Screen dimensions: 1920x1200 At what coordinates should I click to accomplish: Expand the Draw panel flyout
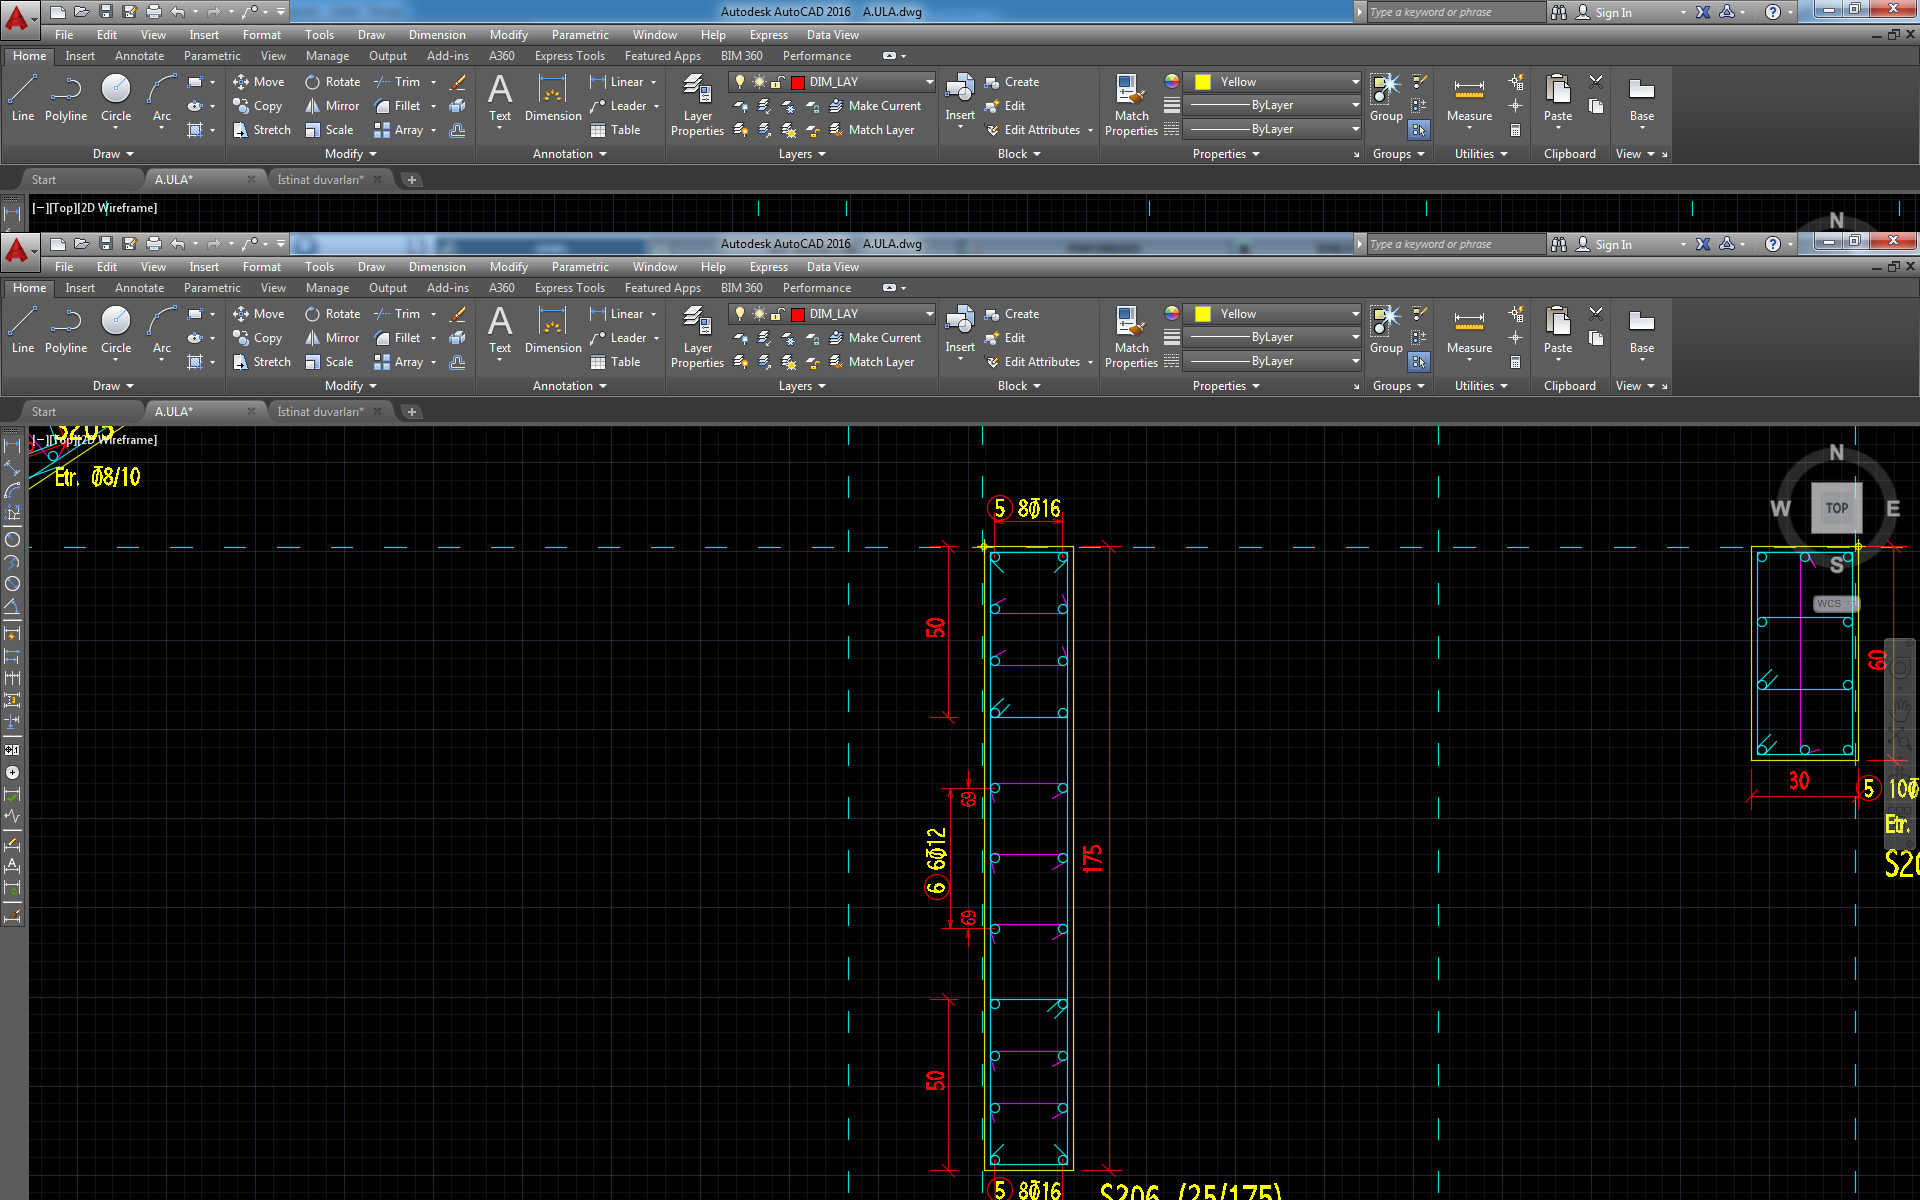click(113, 386)
